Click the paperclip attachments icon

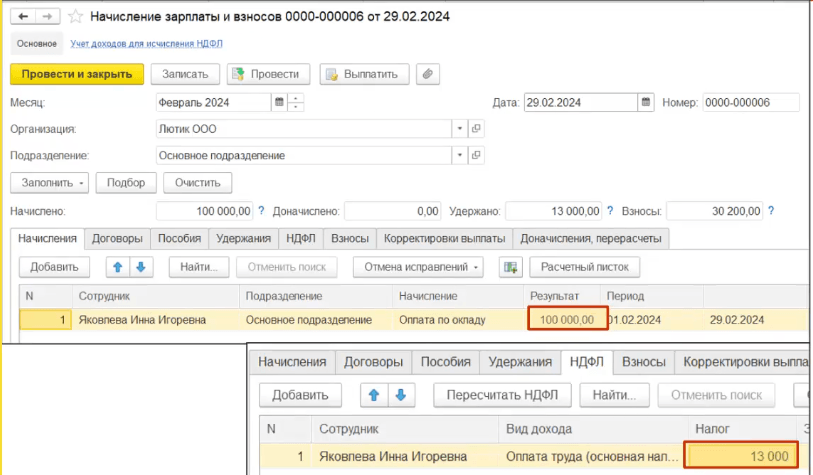point(427,74)
